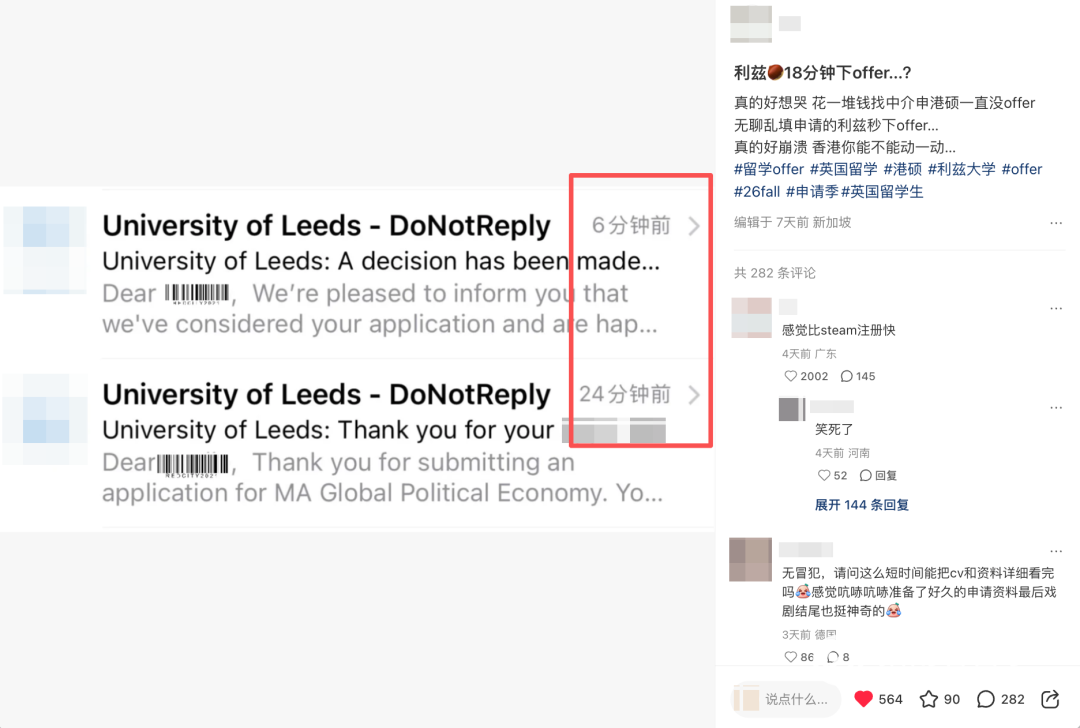Reply to the 笑死了 comment via 回复
The width and height of the screenshot is (1080, 728).
click(x=878, y=475)
